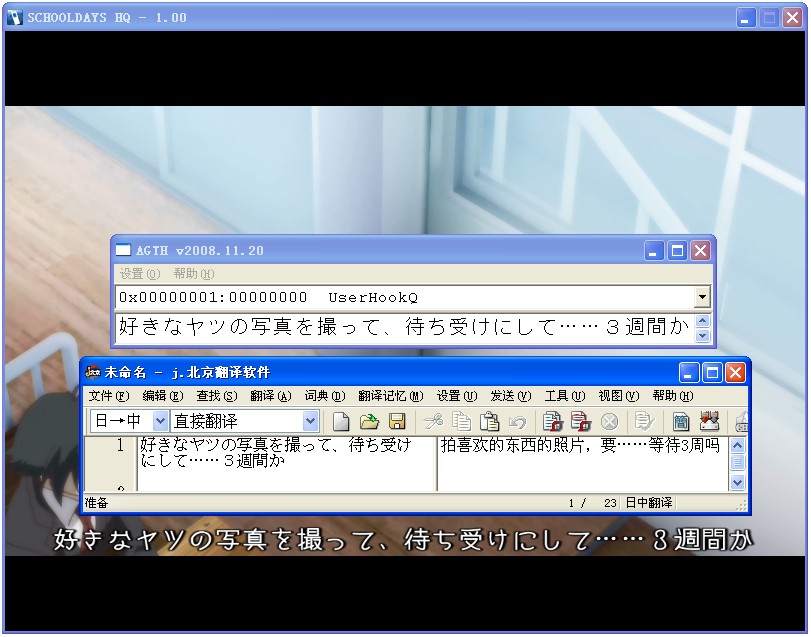Open the 工具(U) menu
Image resolution: width=811 pixels, height=637 pixels.
click(565, 396)
